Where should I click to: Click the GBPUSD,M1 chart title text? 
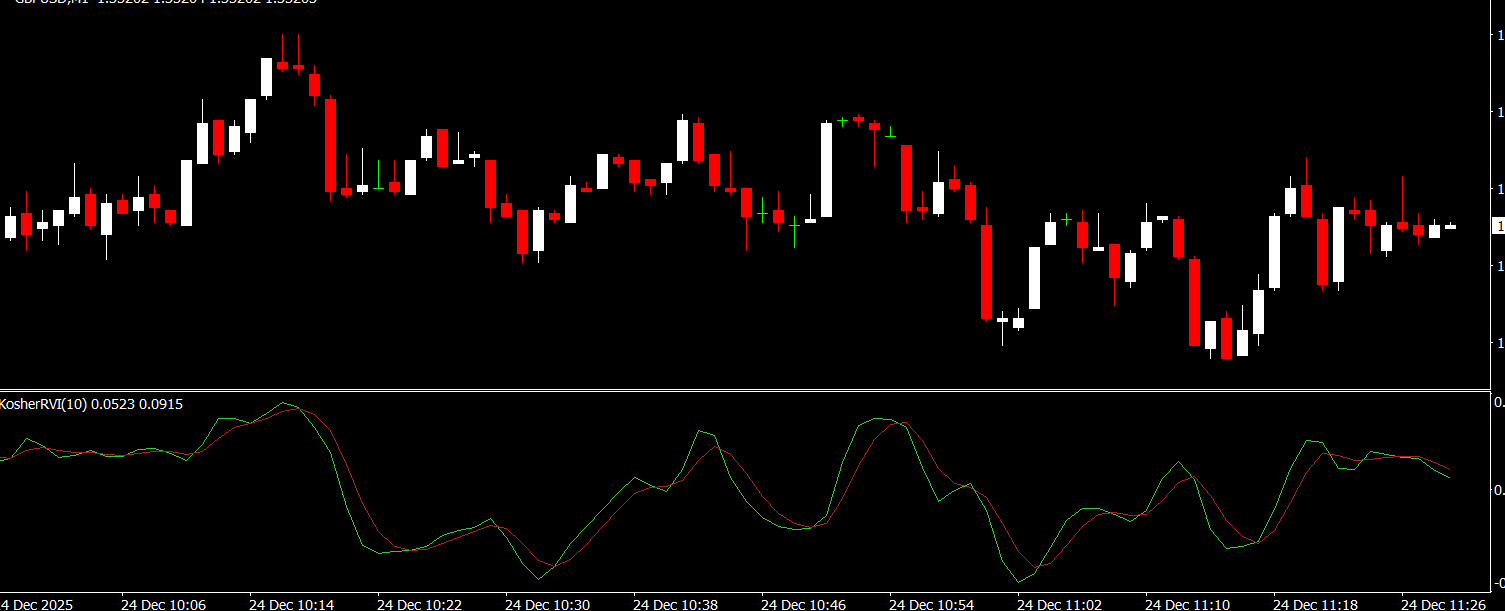[48, 3]
